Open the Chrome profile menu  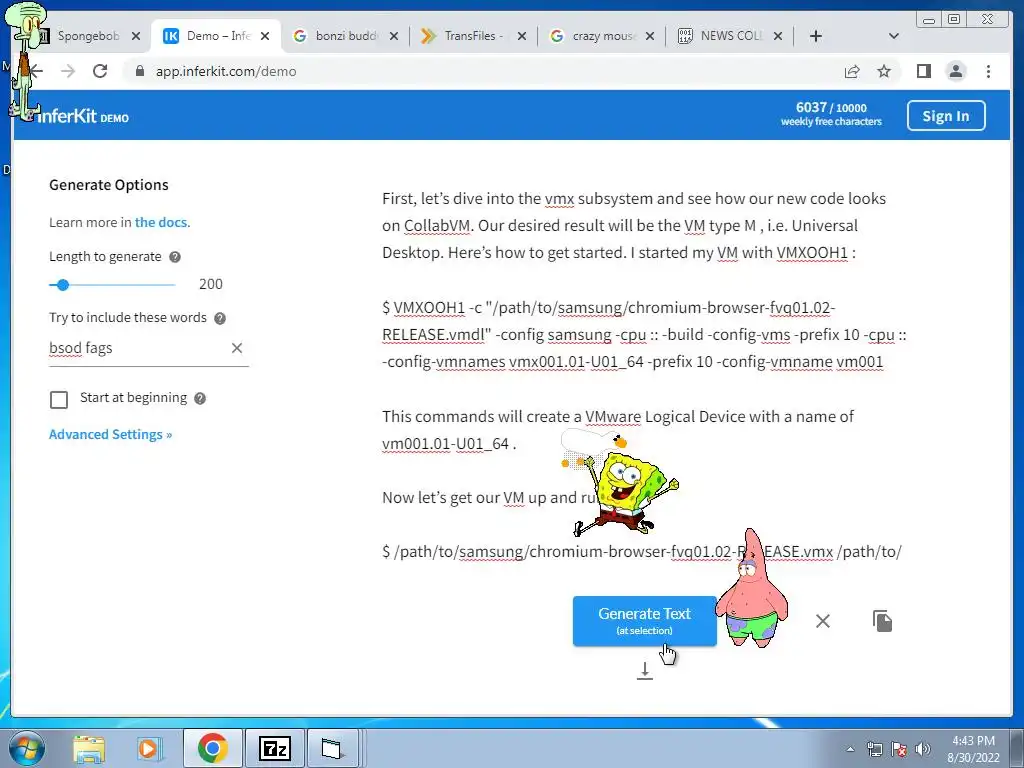coord(955,71)
